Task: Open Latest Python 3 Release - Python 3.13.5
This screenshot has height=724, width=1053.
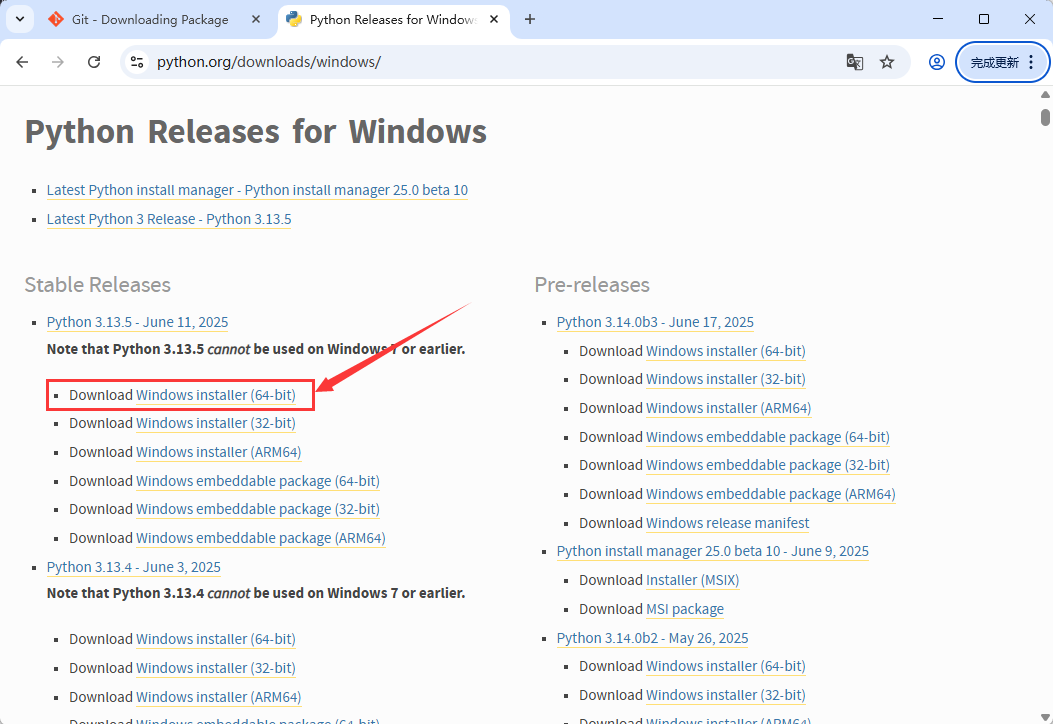Action: point(169,219)
